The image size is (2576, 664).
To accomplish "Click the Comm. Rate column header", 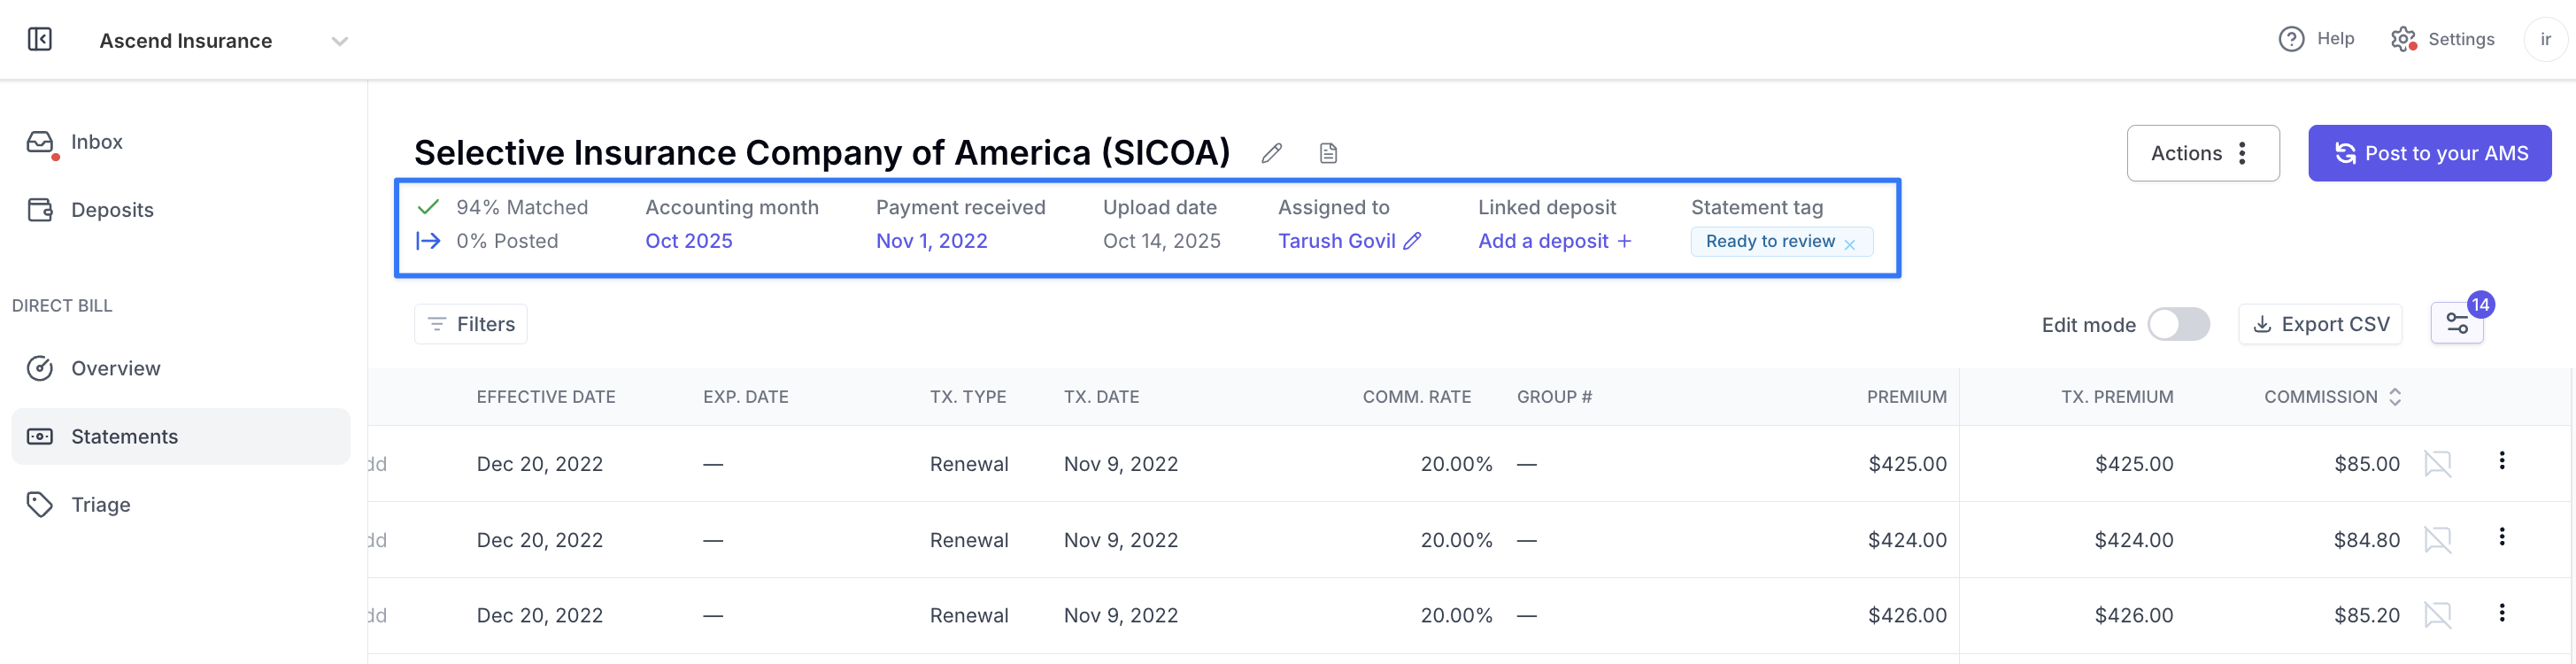I will 1416,397.
